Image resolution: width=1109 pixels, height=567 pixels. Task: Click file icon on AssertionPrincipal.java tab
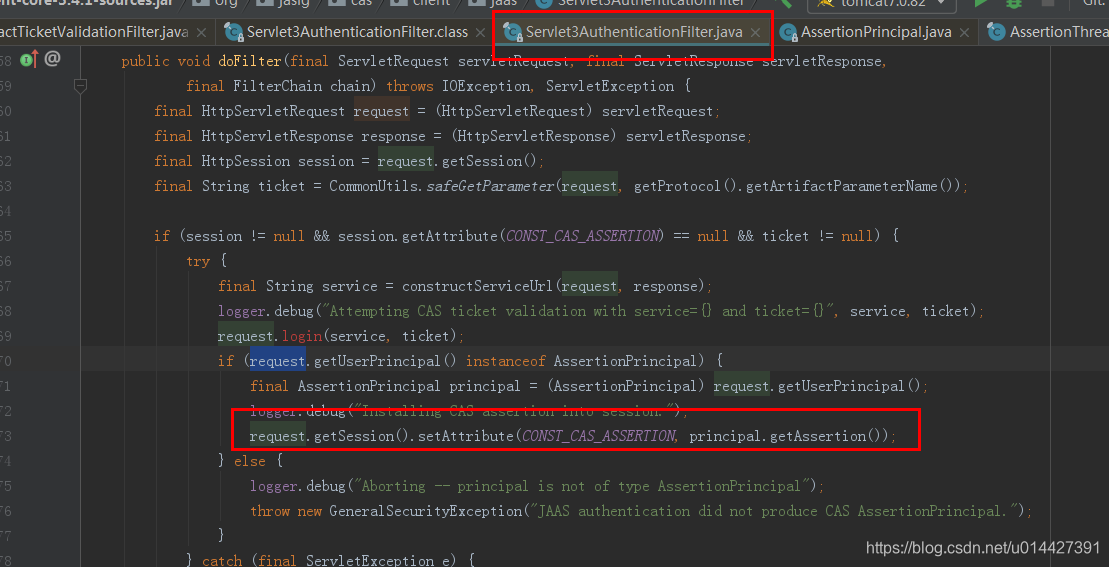coord(788,32)
